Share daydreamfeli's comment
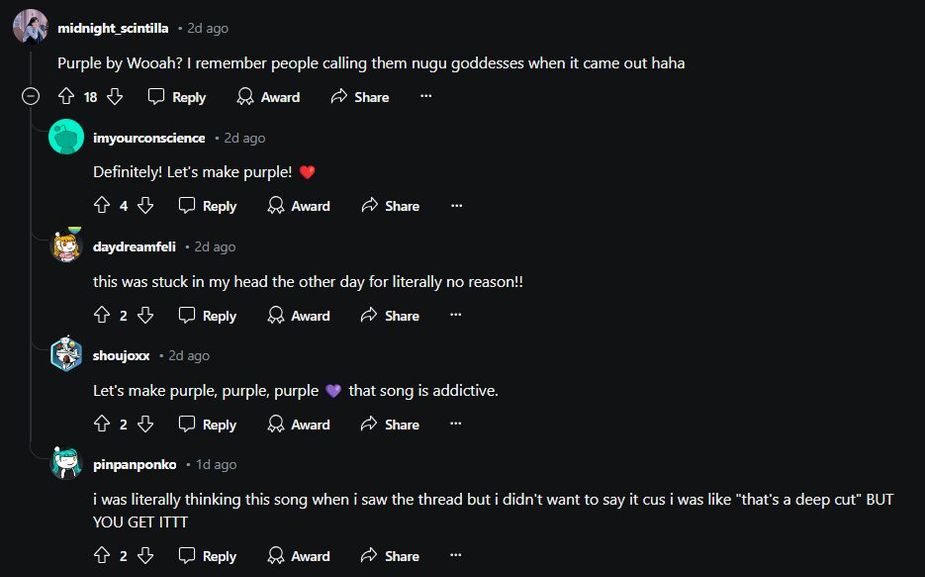925x577 pixels. pos(389,315)
